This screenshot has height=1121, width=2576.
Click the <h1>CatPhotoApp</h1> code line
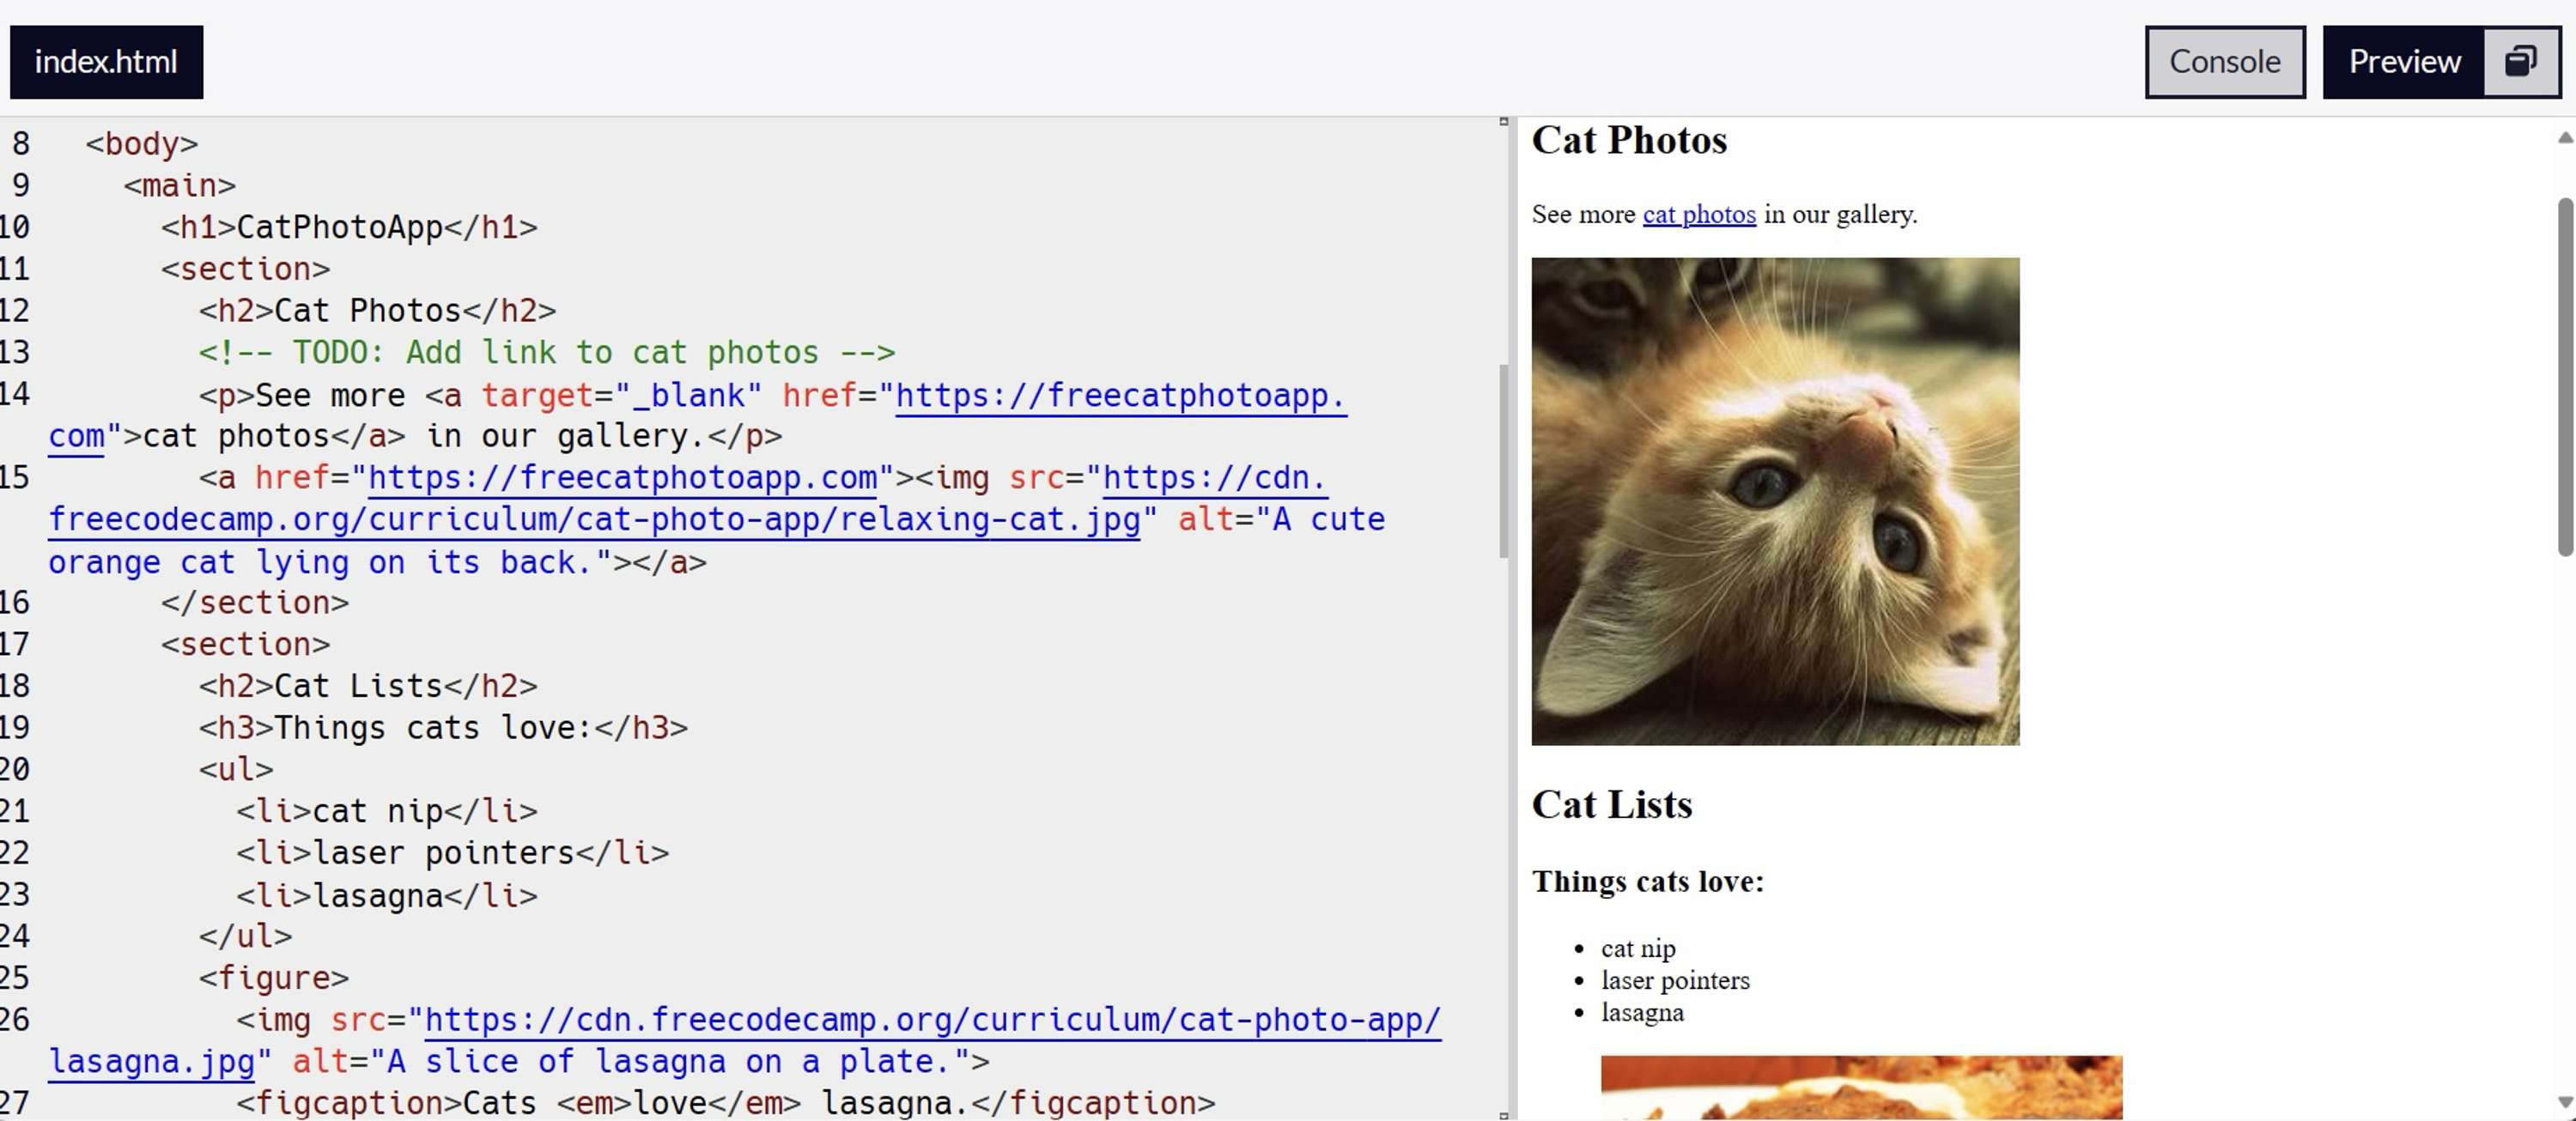pos(349,228)
